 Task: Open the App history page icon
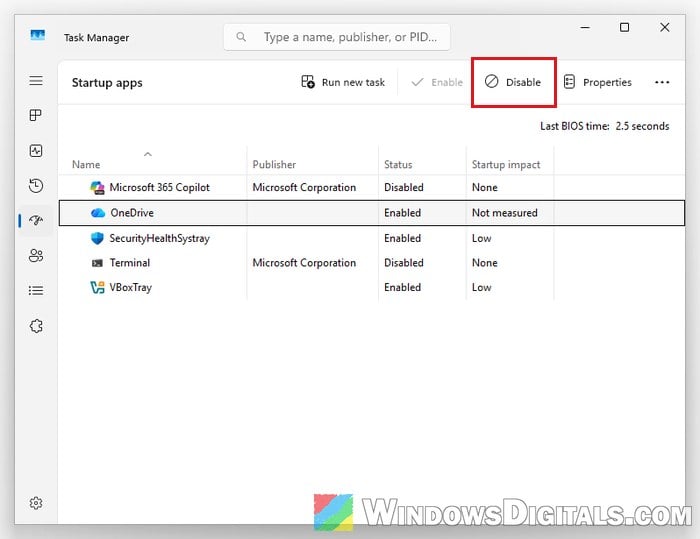coord(36,185)
